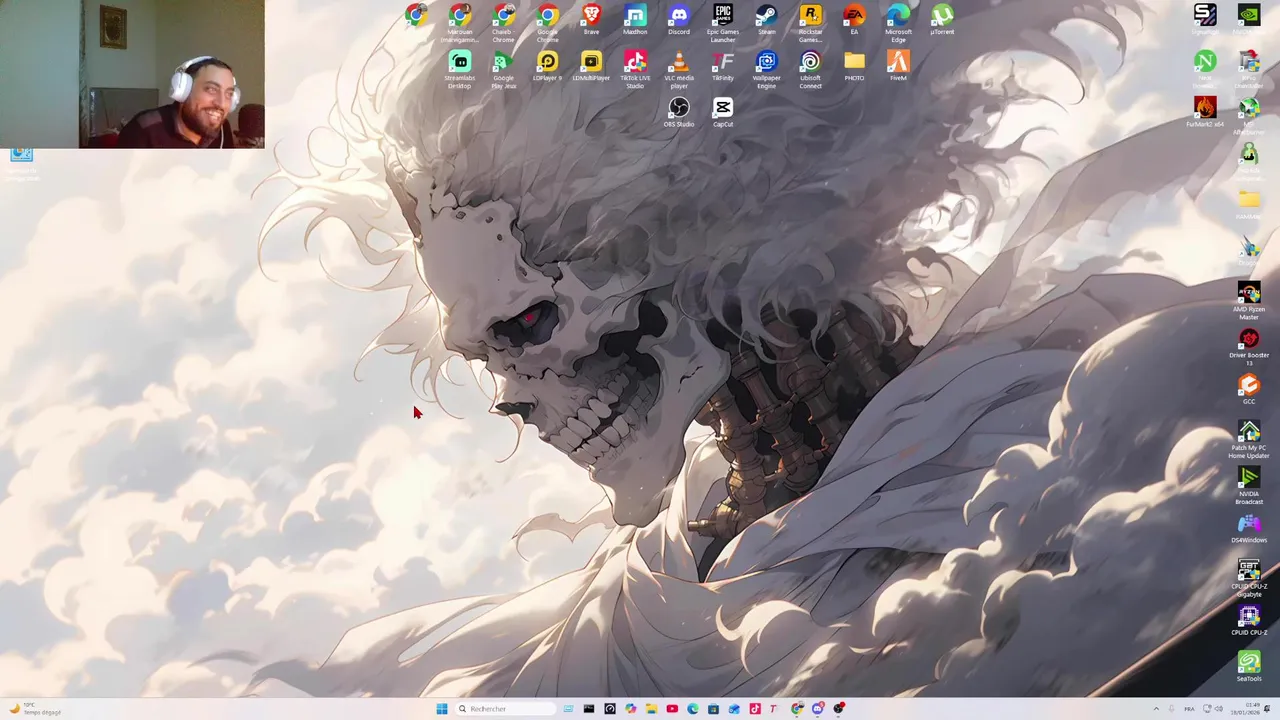Image resolution: width=1280 pixels, height=720 pixels.
Task: Open the Discord desktop icon
Action: tap(679, 19)
